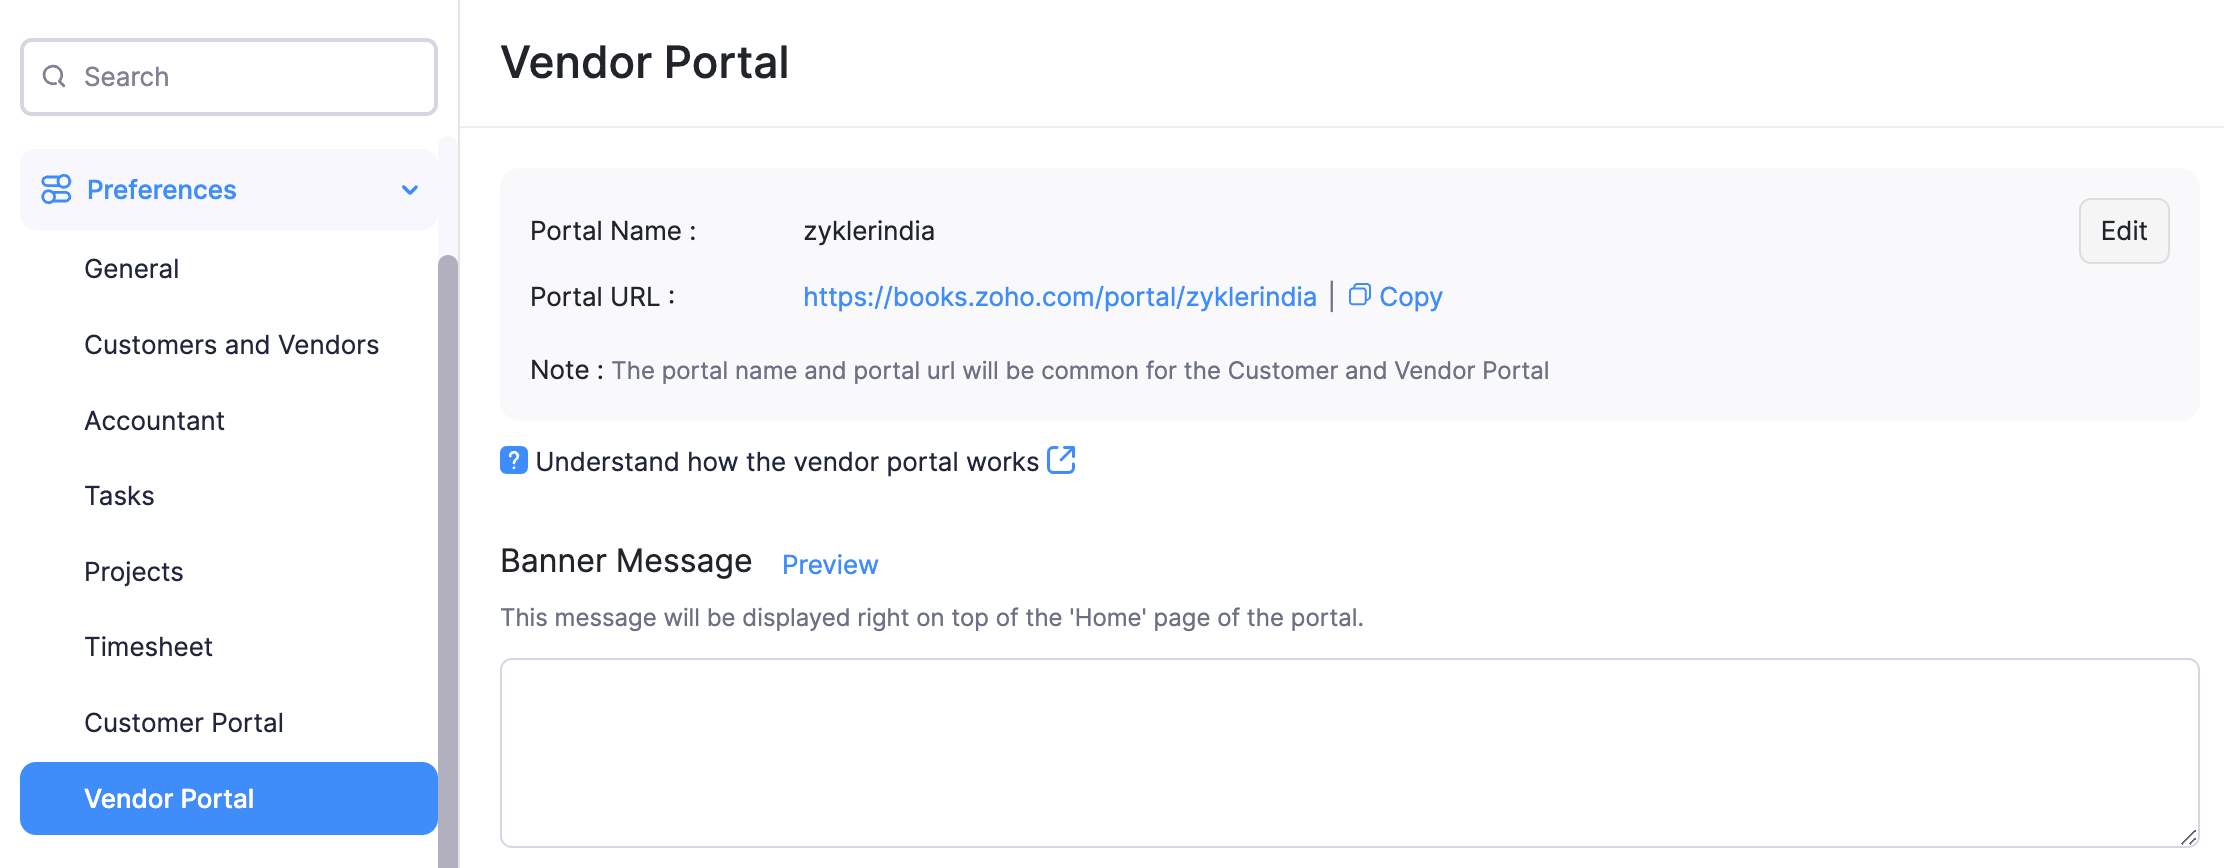Click the Preferences toggle icon
Screen dimensions: 2224x868
[56, 189]
